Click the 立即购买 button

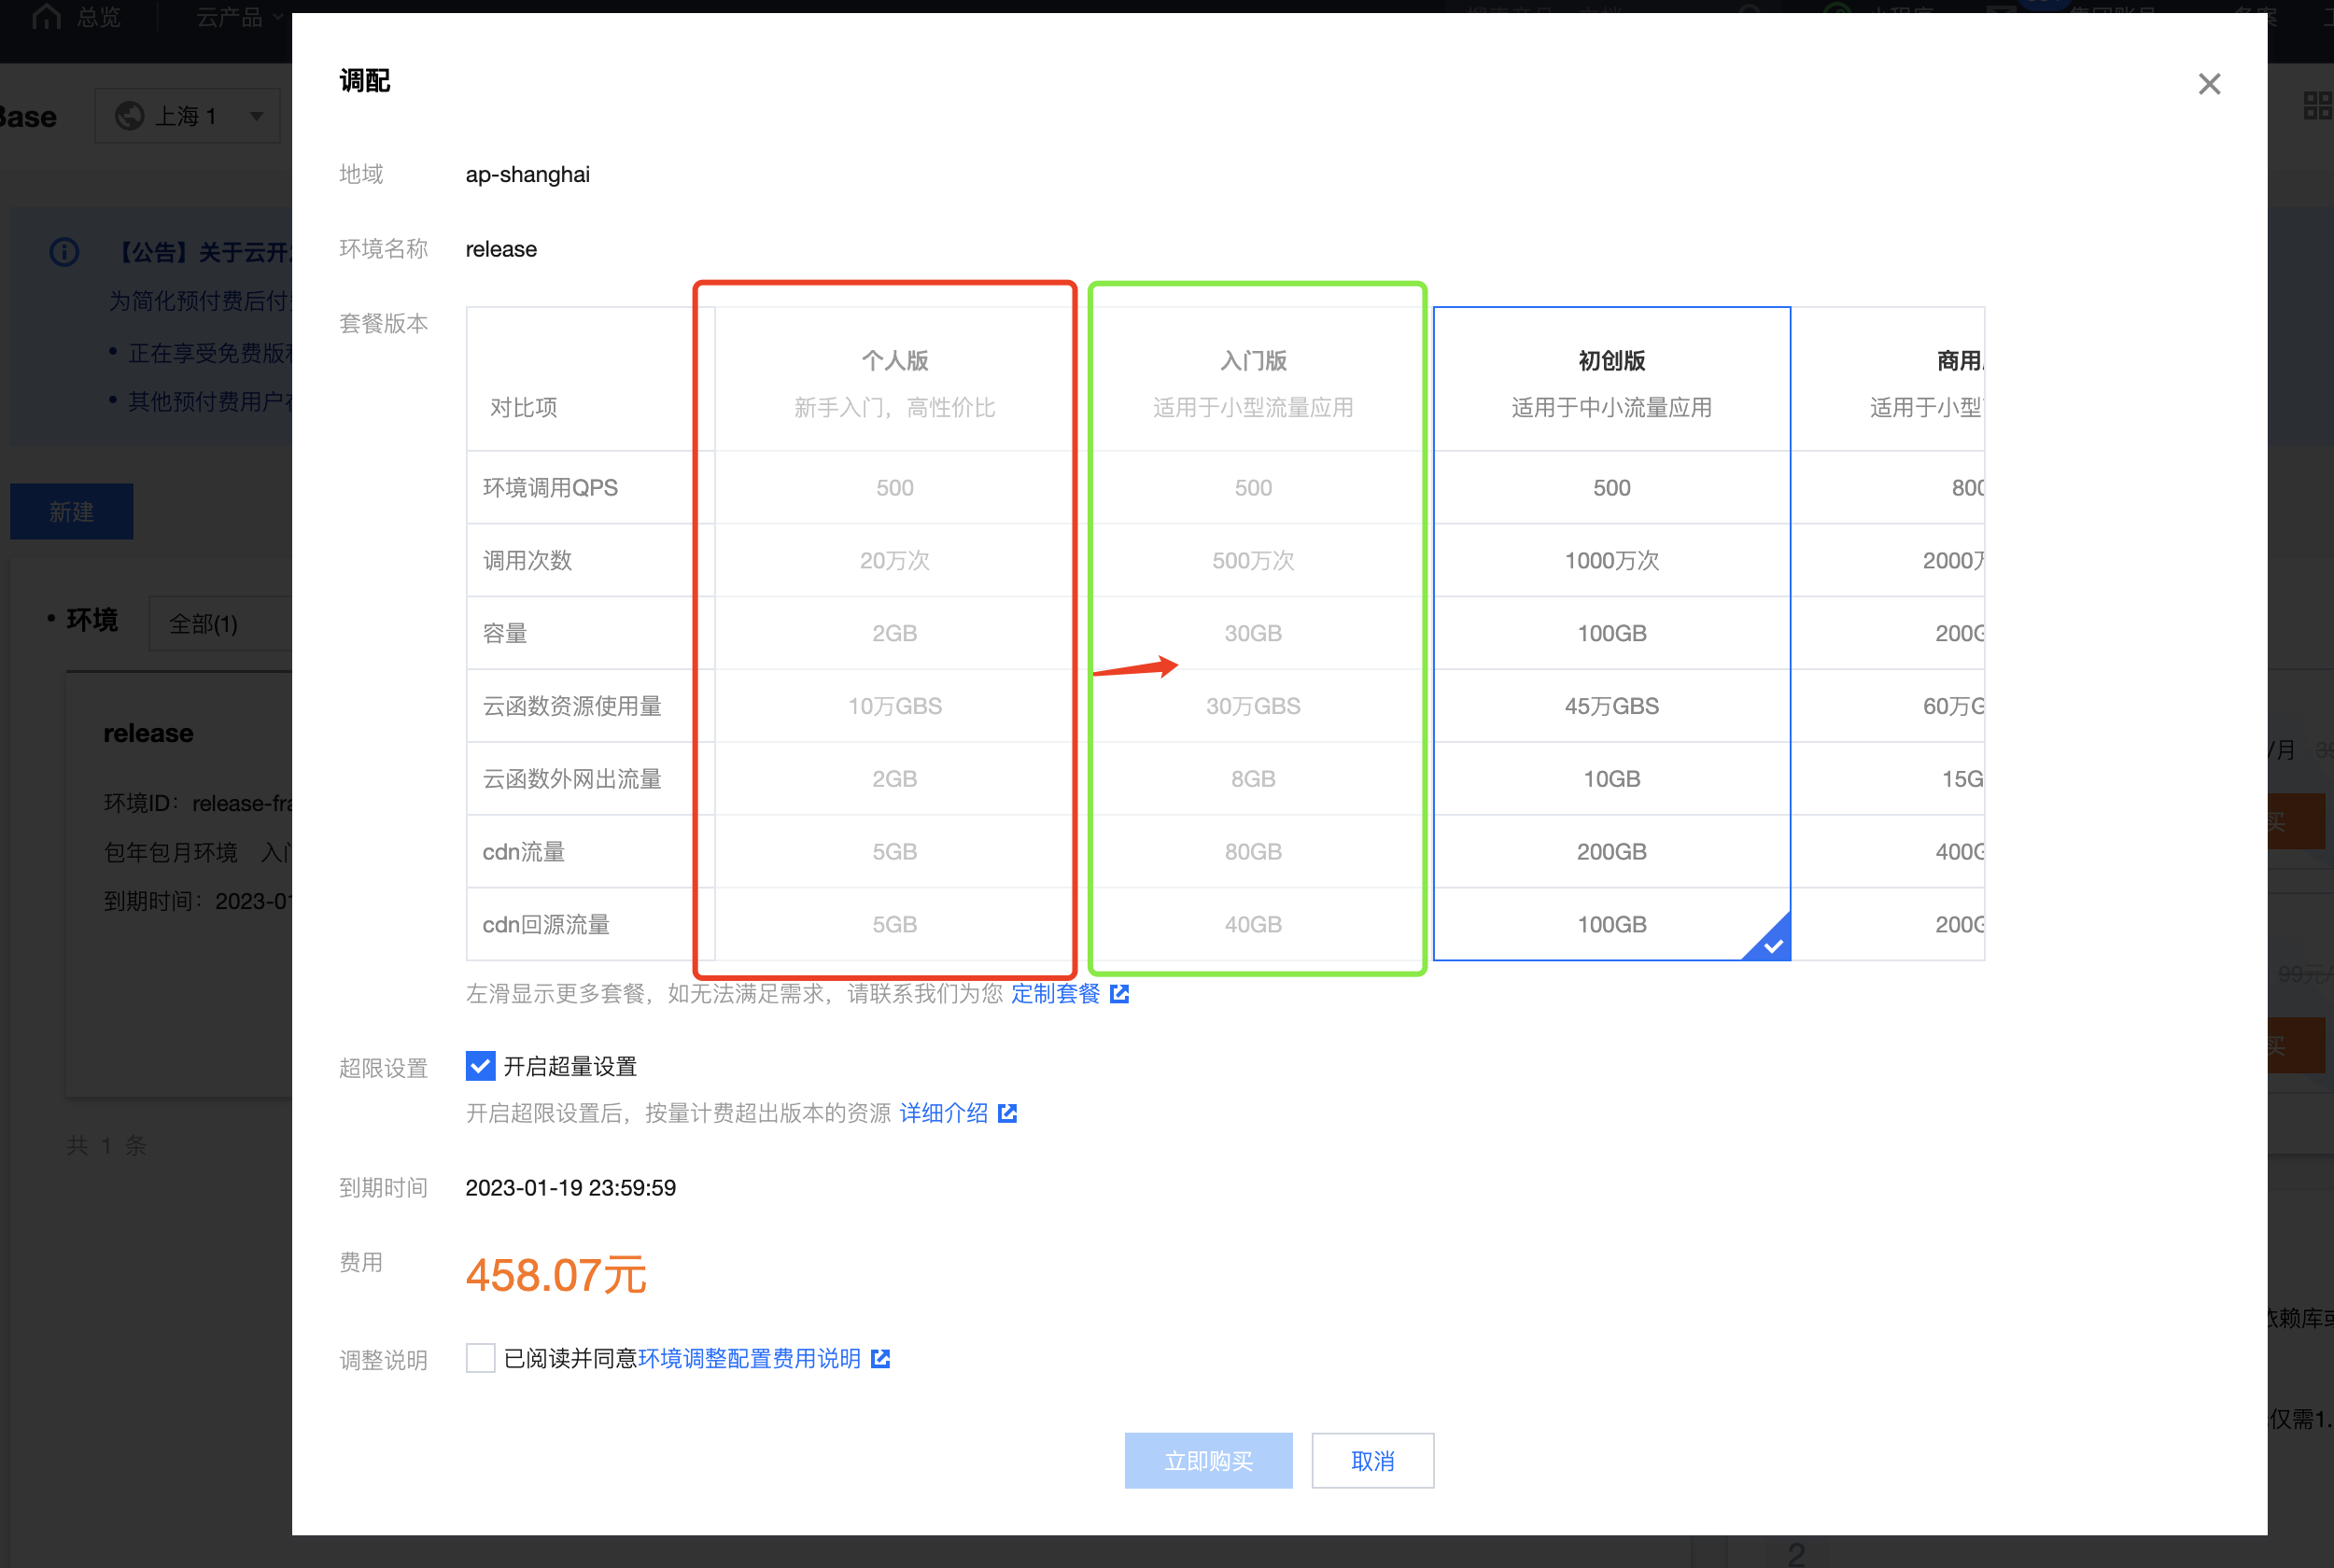tap(1207, 1460)
